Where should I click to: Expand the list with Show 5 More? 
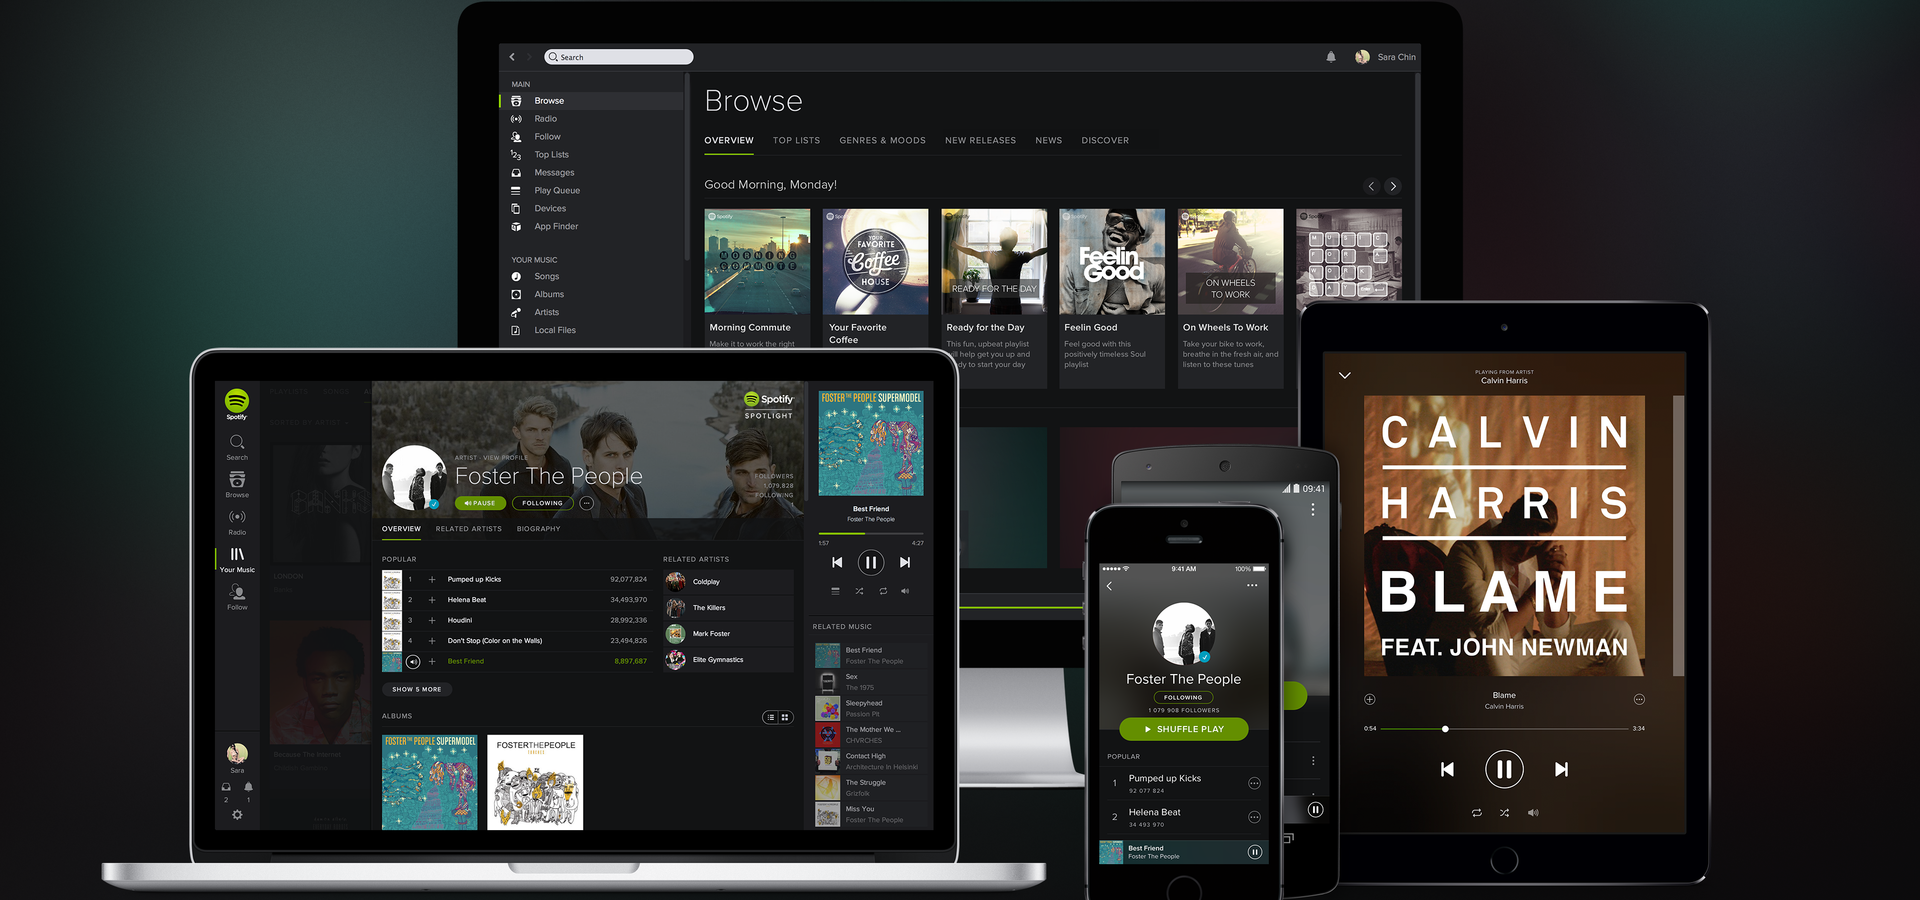point(417,689)
